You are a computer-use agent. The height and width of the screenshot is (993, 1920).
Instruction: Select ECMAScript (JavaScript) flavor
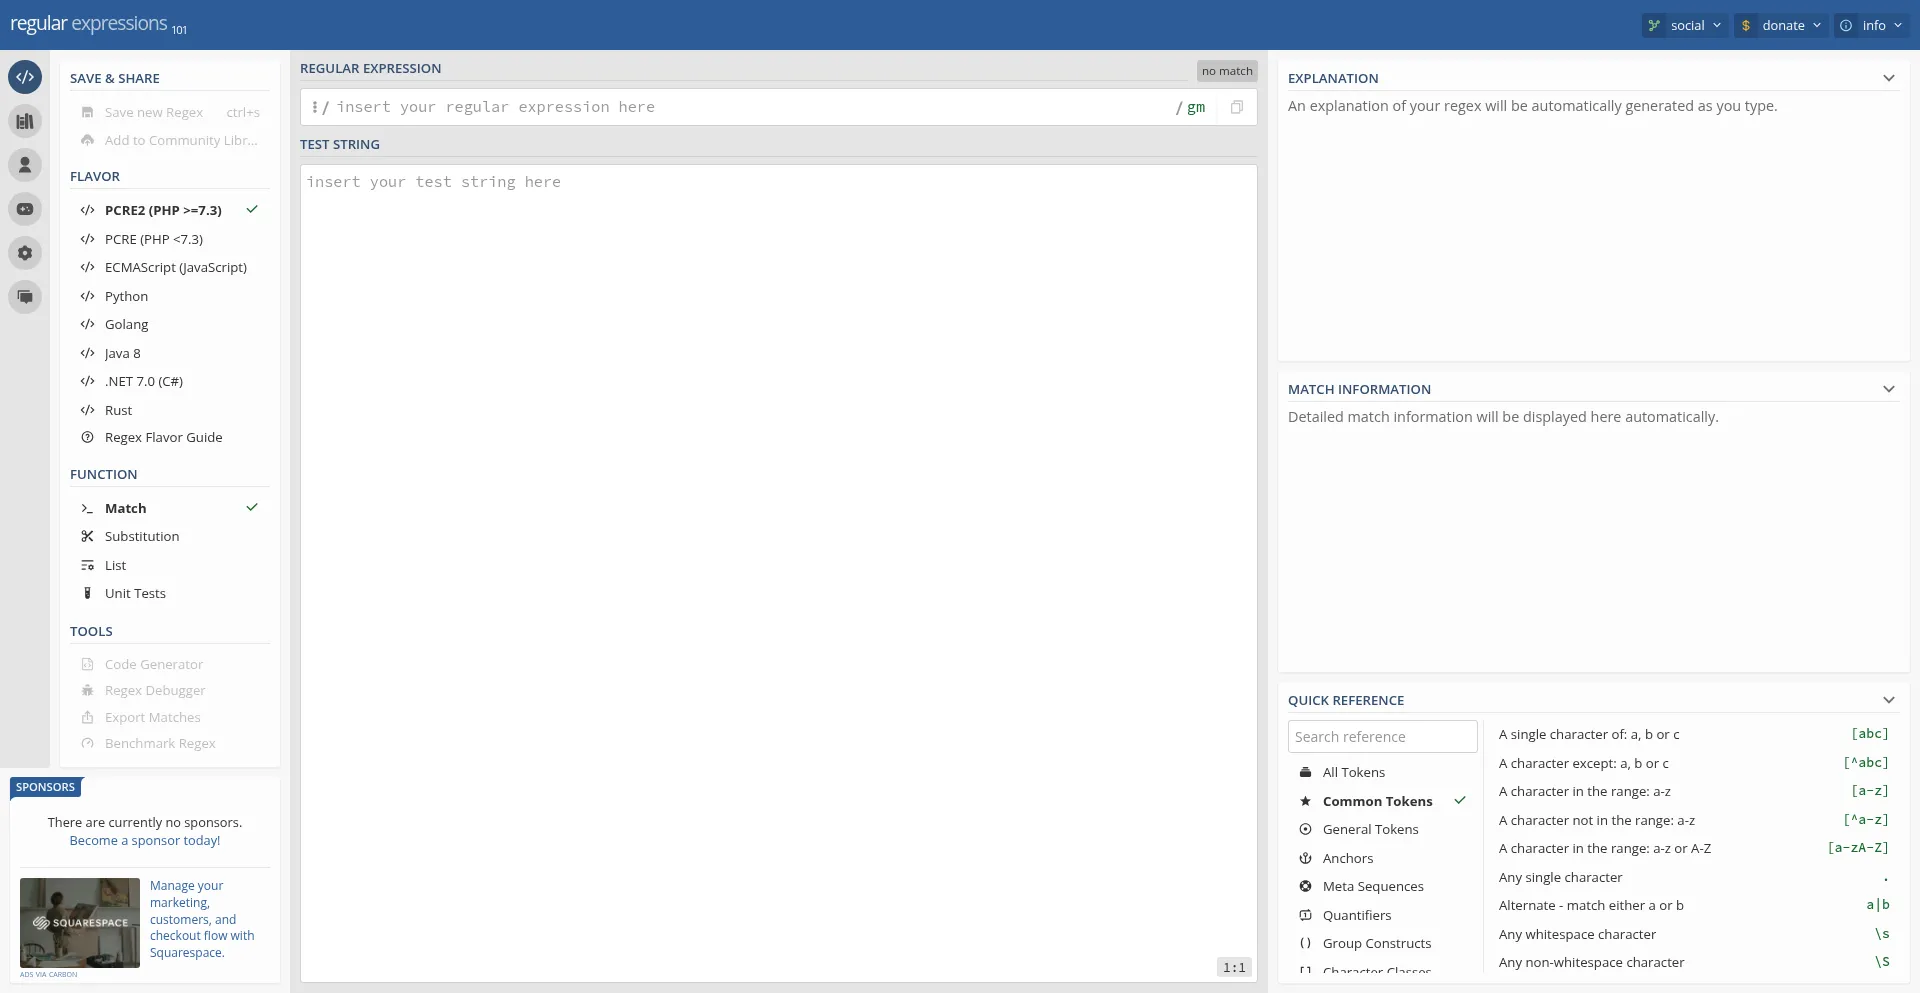click(x=175, y=268)
